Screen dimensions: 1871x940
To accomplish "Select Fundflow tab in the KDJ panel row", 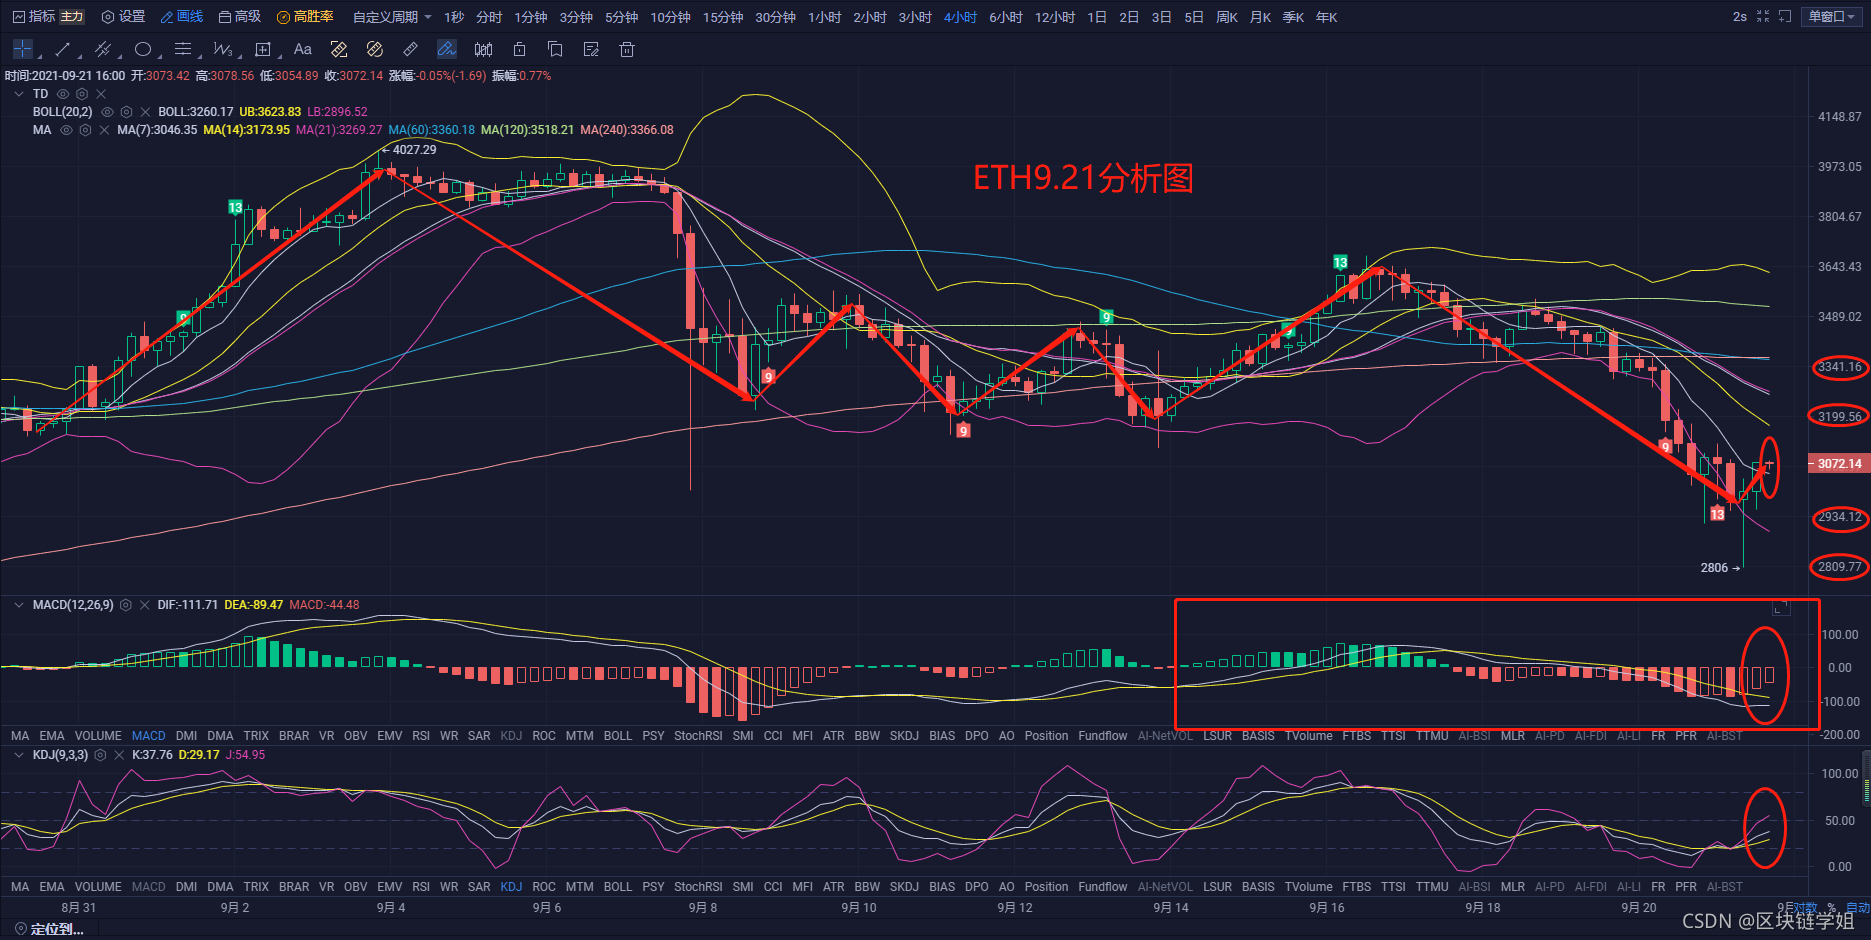I will click(x=1103, y=887).
